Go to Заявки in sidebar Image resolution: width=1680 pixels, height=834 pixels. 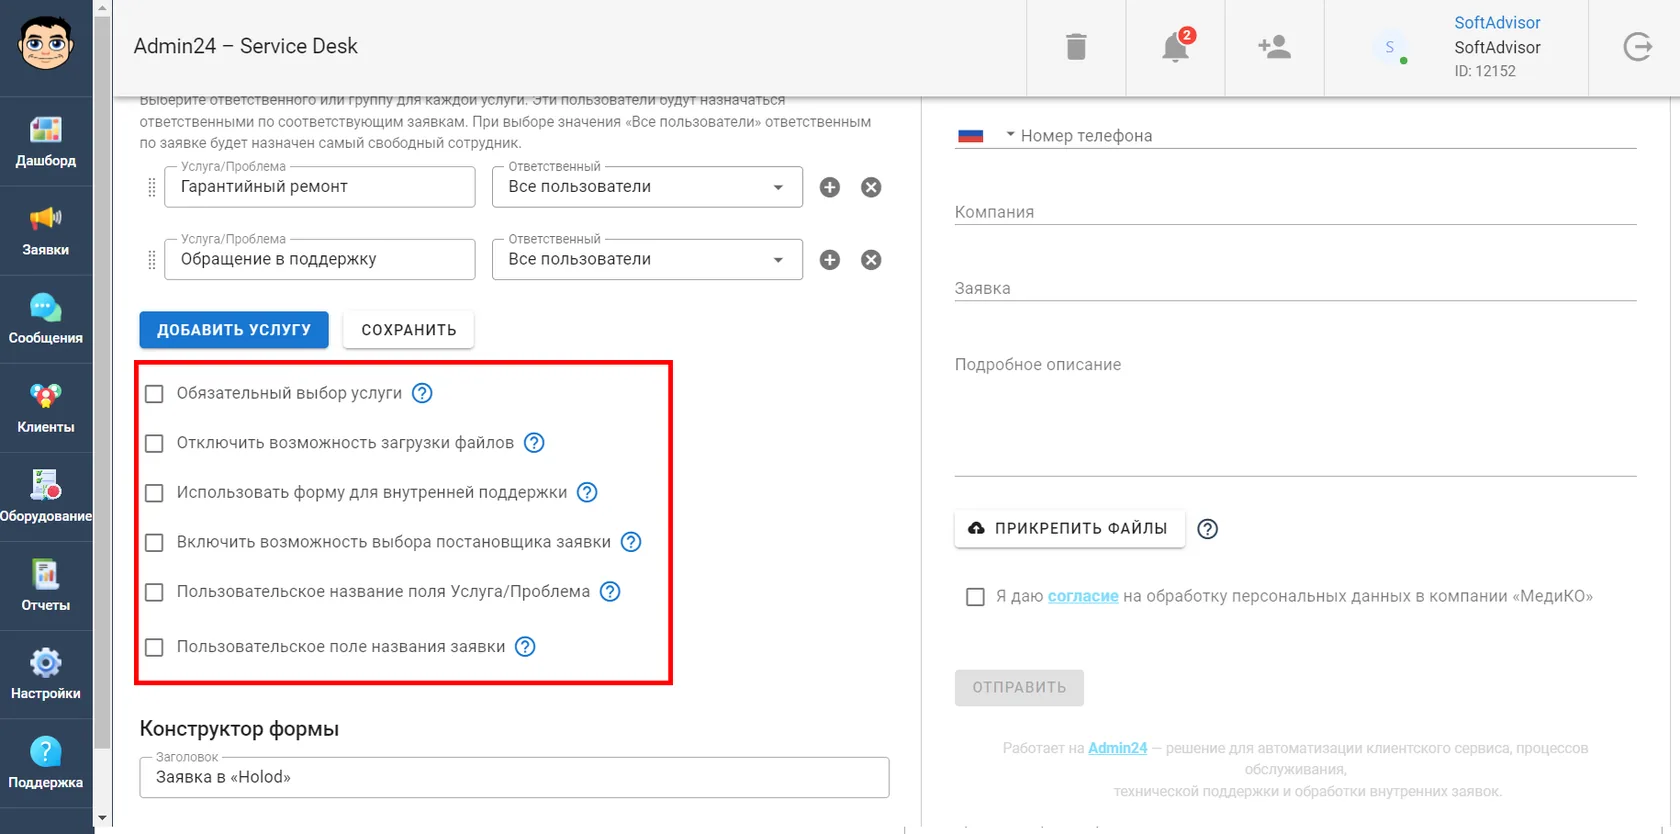(x=46, y=231)
